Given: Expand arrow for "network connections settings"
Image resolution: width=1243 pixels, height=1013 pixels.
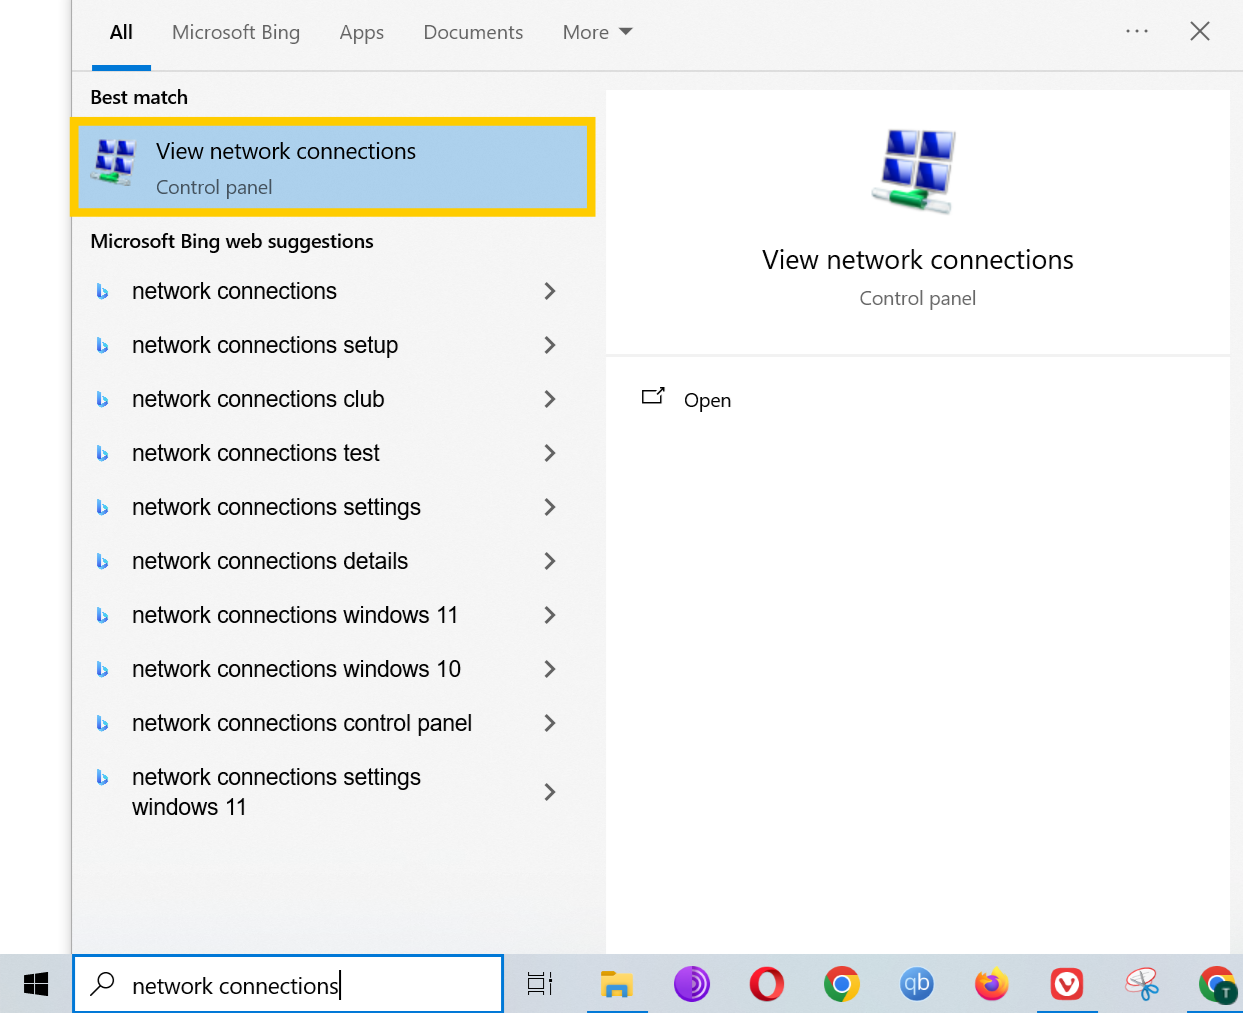Looking at the screenshot, I should [549, 507].
